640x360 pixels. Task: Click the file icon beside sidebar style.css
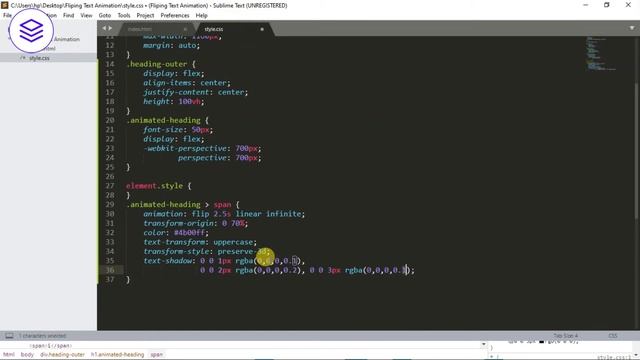tap(23, 58)
